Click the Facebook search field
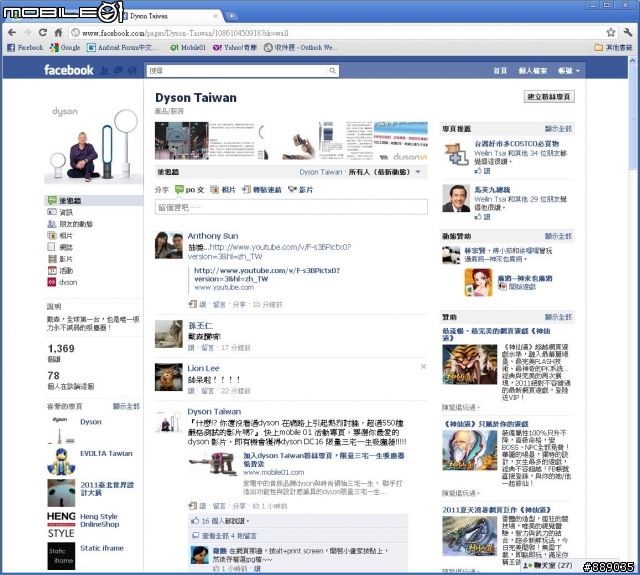The width and height of the screenshot is (640, 575). [x=237, y=71]
